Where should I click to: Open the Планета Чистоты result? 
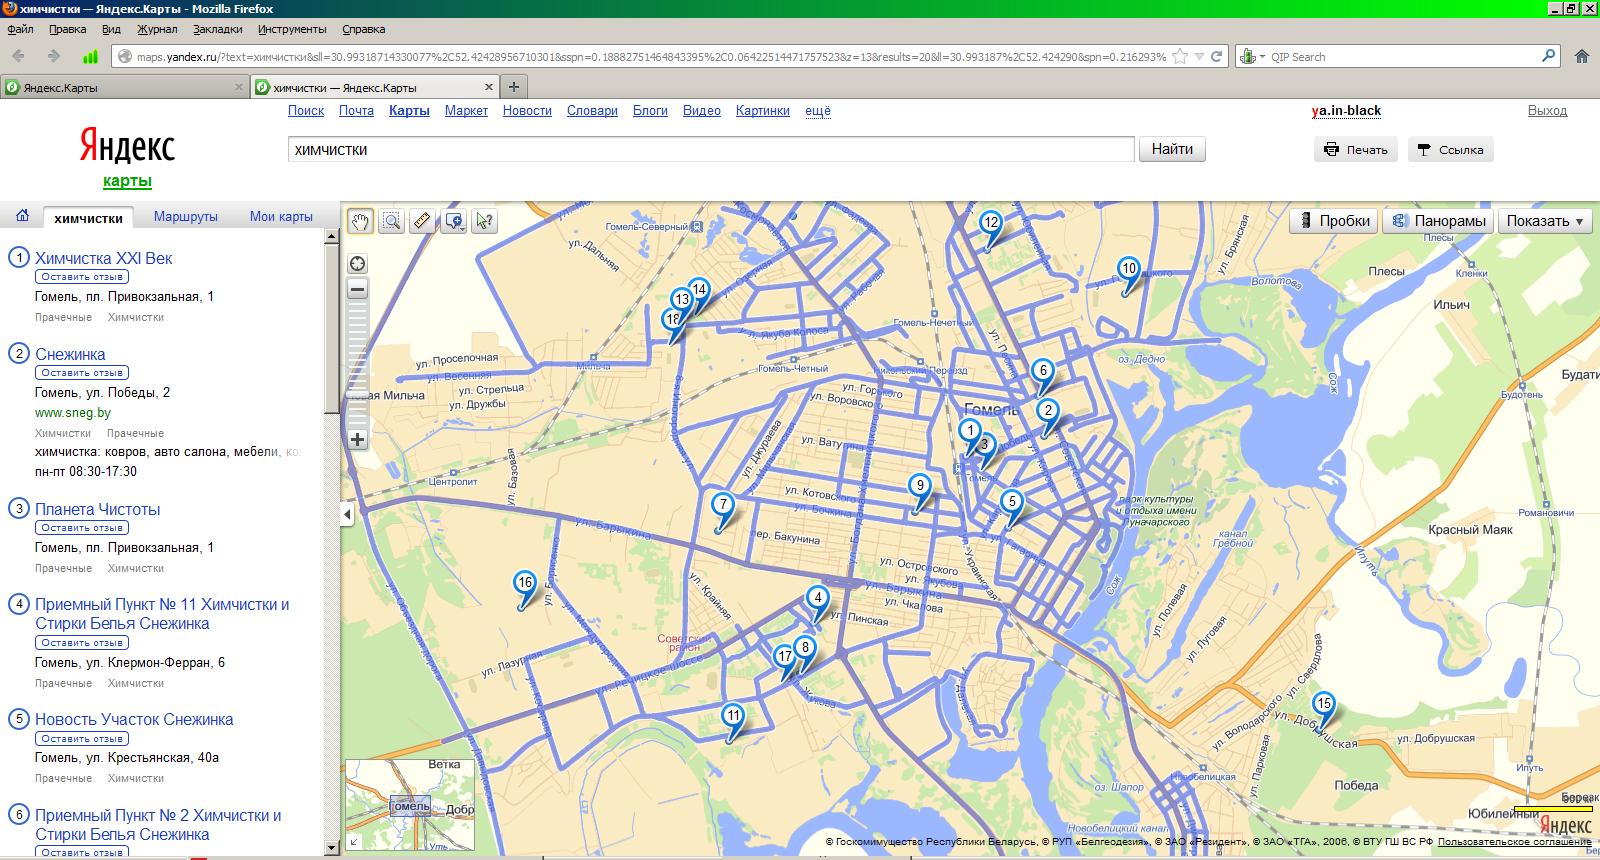[98, 509]
